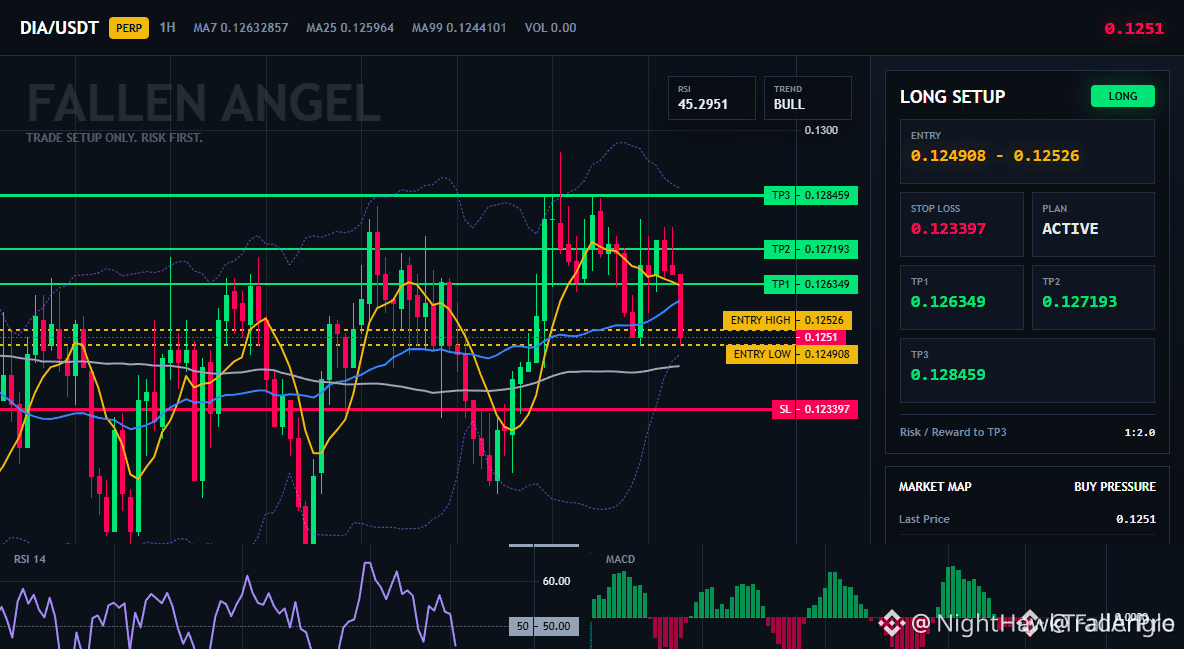Click the MA25 0.125964 indicator value
The image size is (1184, 649).
350,28
